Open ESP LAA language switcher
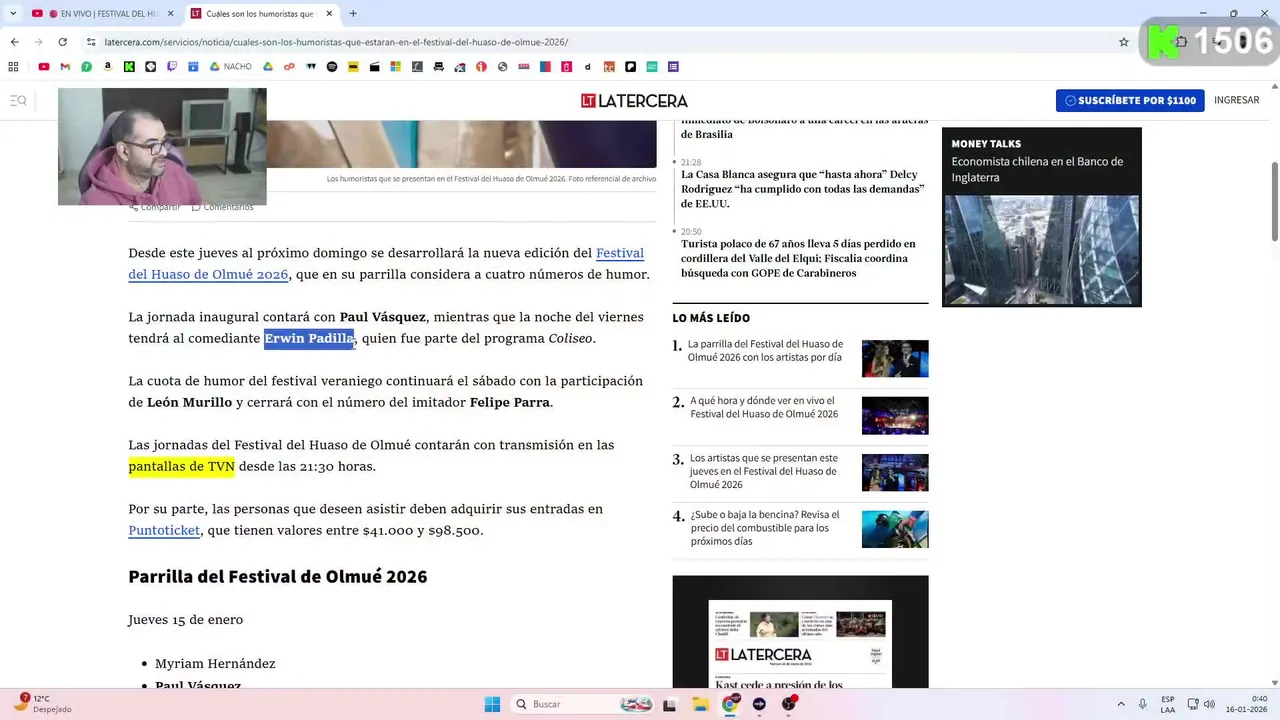 (x=1168, y=704)
